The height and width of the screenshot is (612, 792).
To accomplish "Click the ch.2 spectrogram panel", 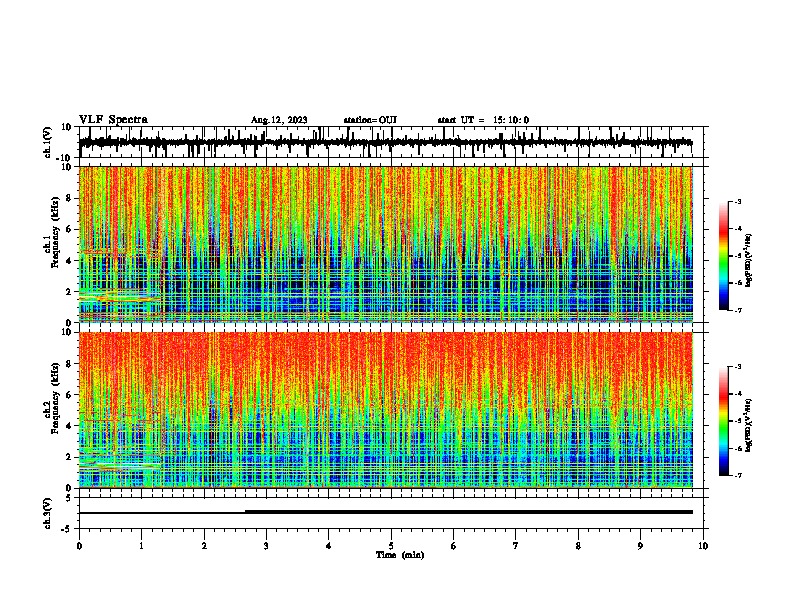I will [x=386, y=410].
